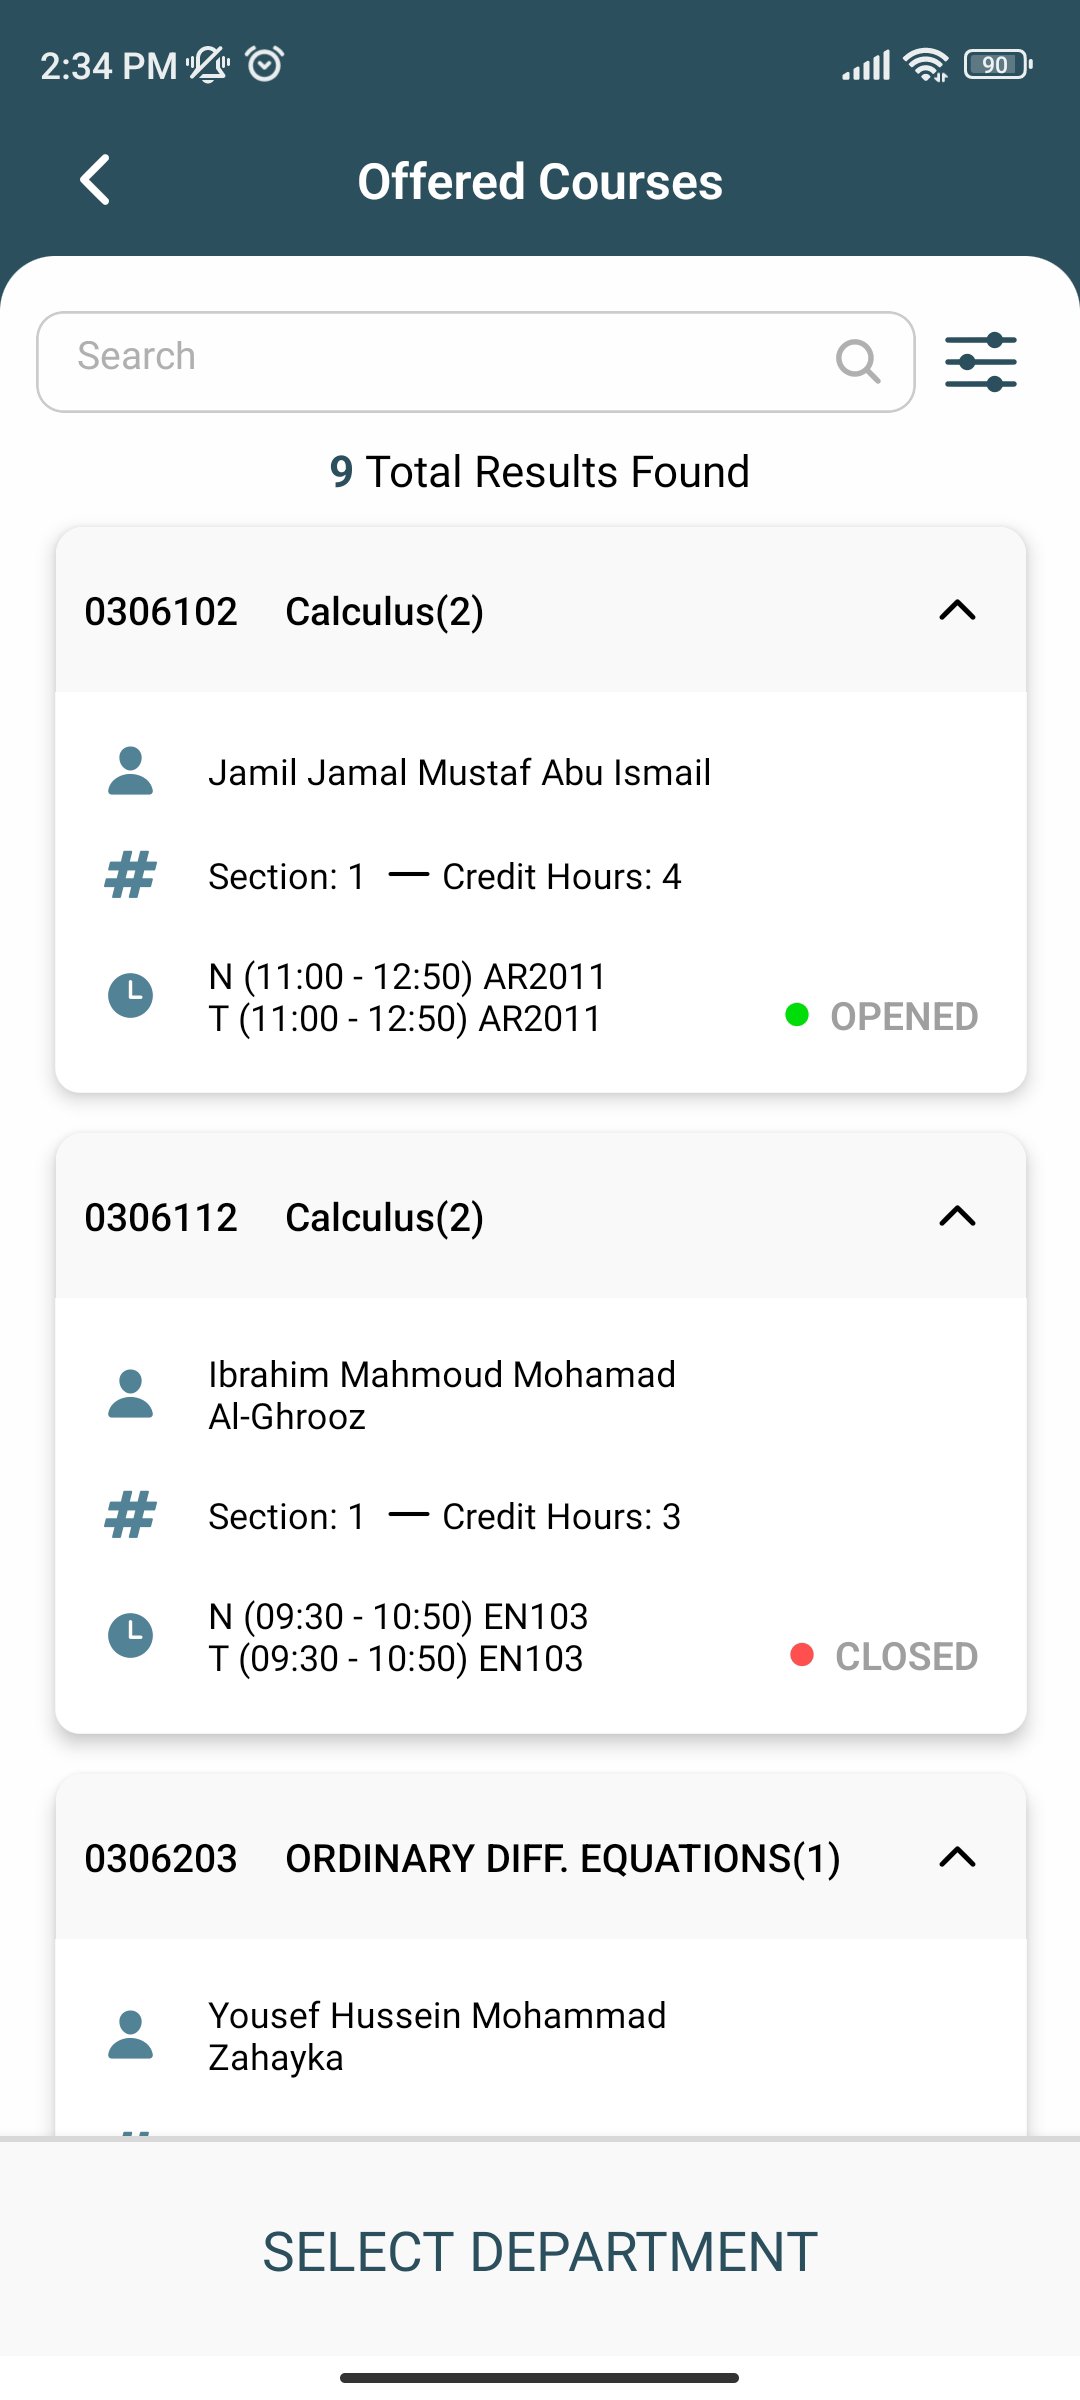Click person icon beside Jamil Jamal
Screen dimensions: 1080x2400
130,771
